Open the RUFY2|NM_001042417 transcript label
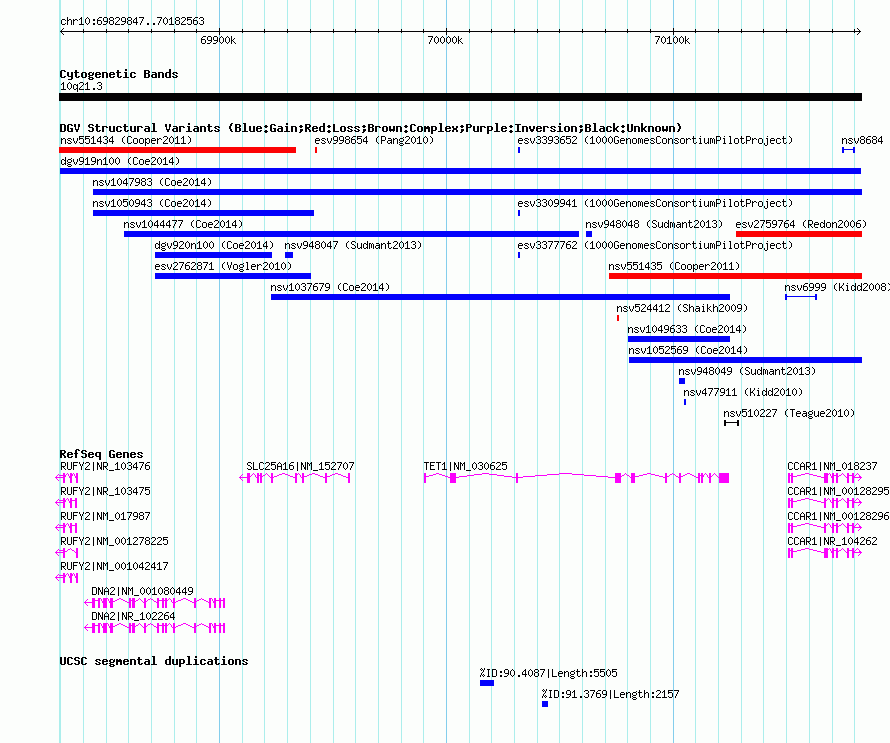The image size is (890, 743). (x=114, y=566)
